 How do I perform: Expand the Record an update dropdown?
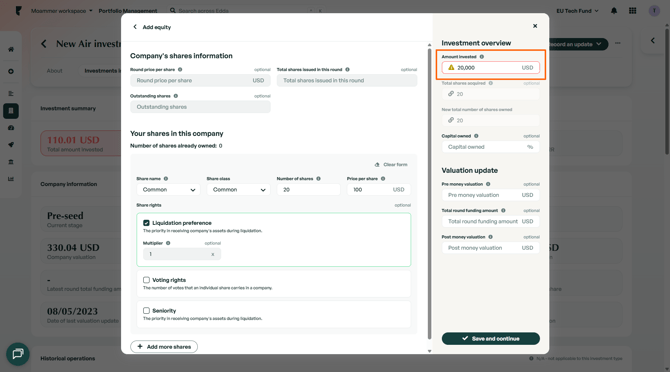coord(598,44)
